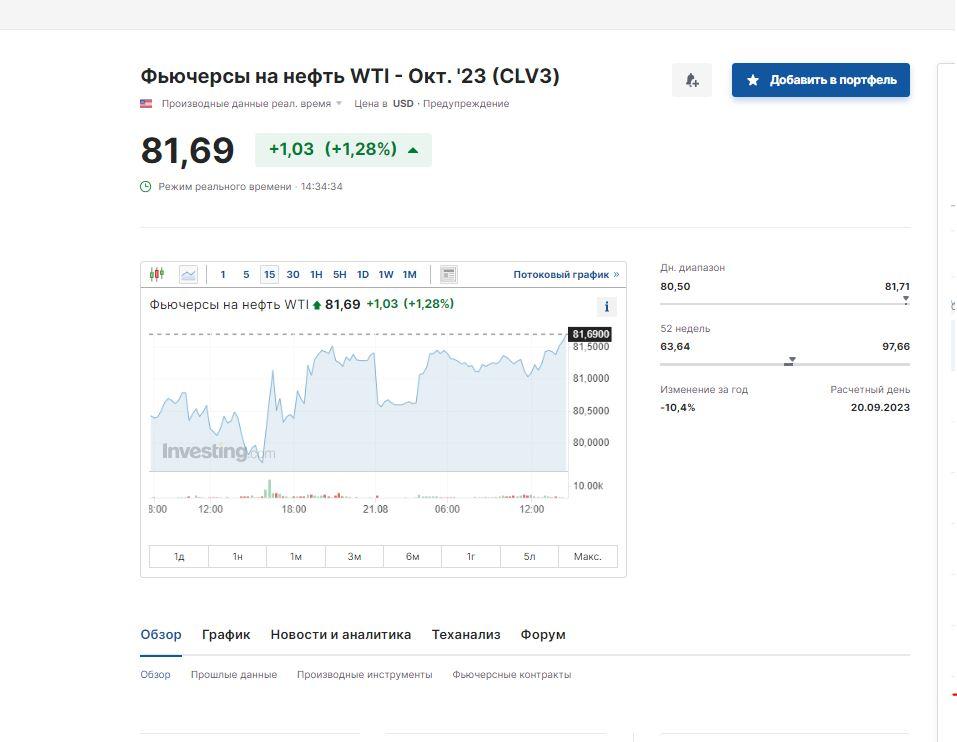Open the 'Теханализ' tab
Viewport: 957px width, 742px height.
tap(466, 635)
